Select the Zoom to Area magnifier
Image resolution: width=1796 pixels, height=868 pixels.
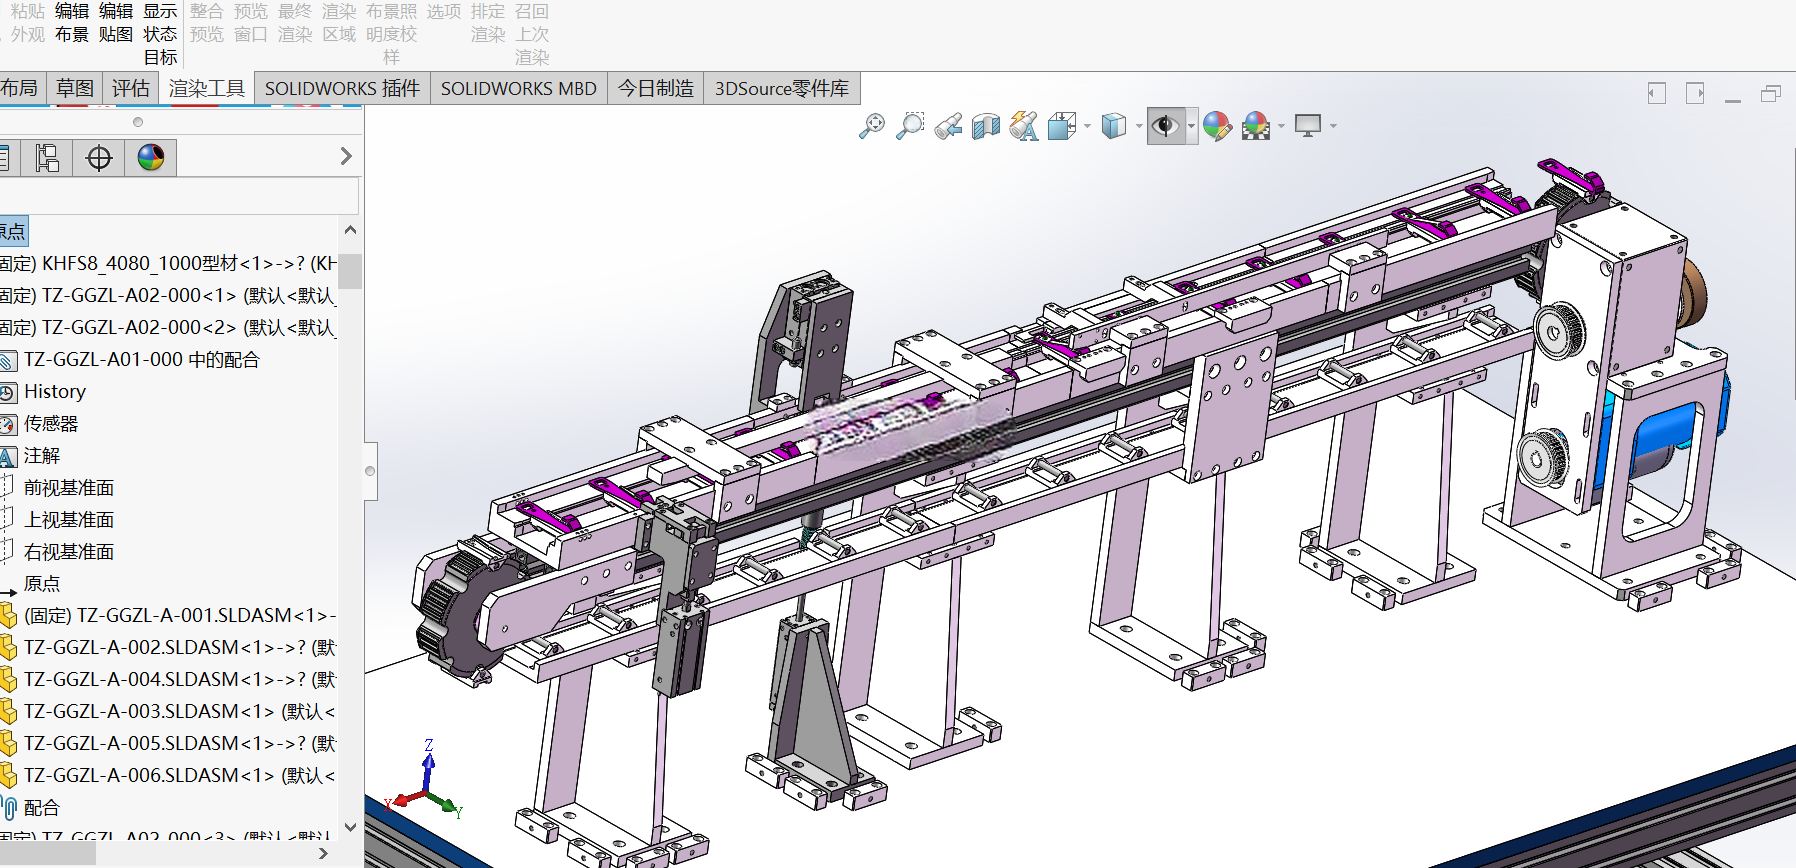[910, 126]
